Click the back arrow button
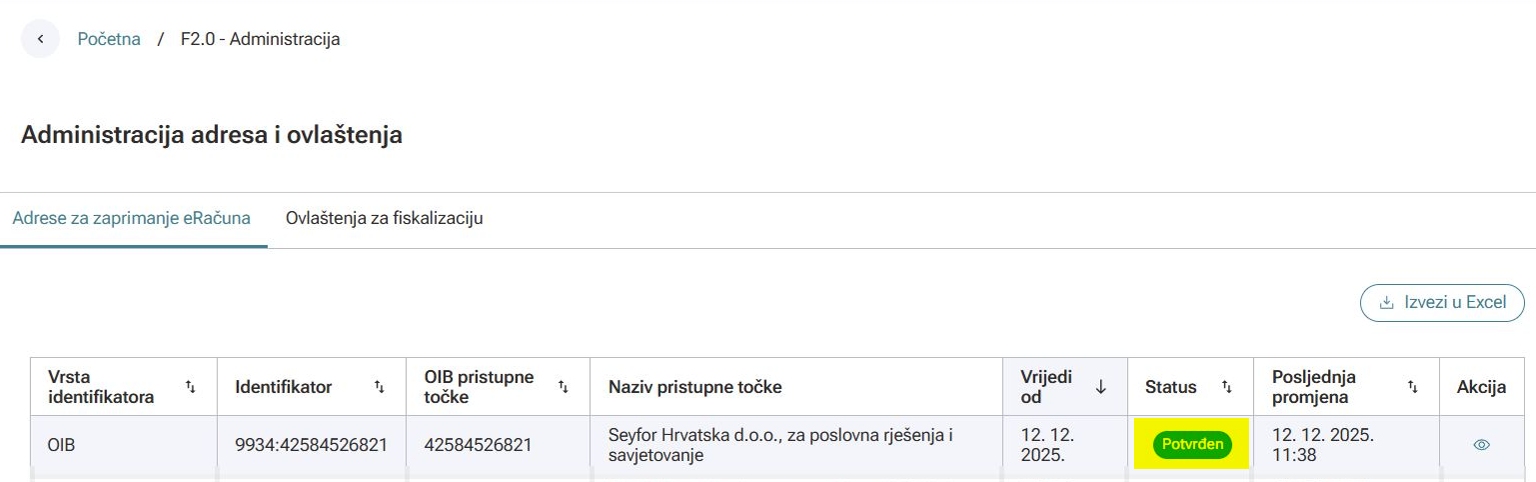 coord(40,40)
